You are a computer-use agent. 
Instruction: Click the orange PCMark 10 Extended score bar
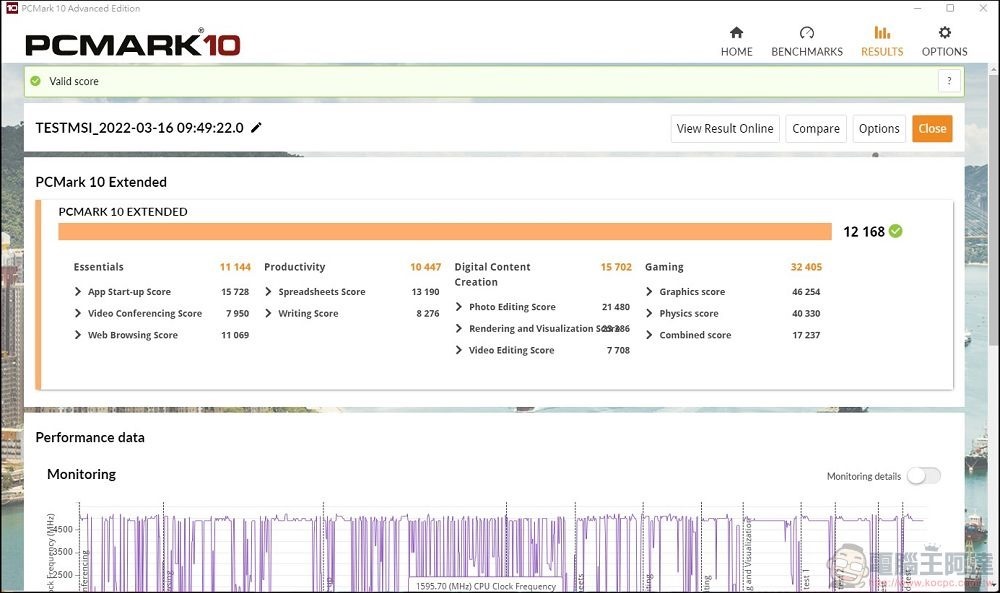coord(445,232)
